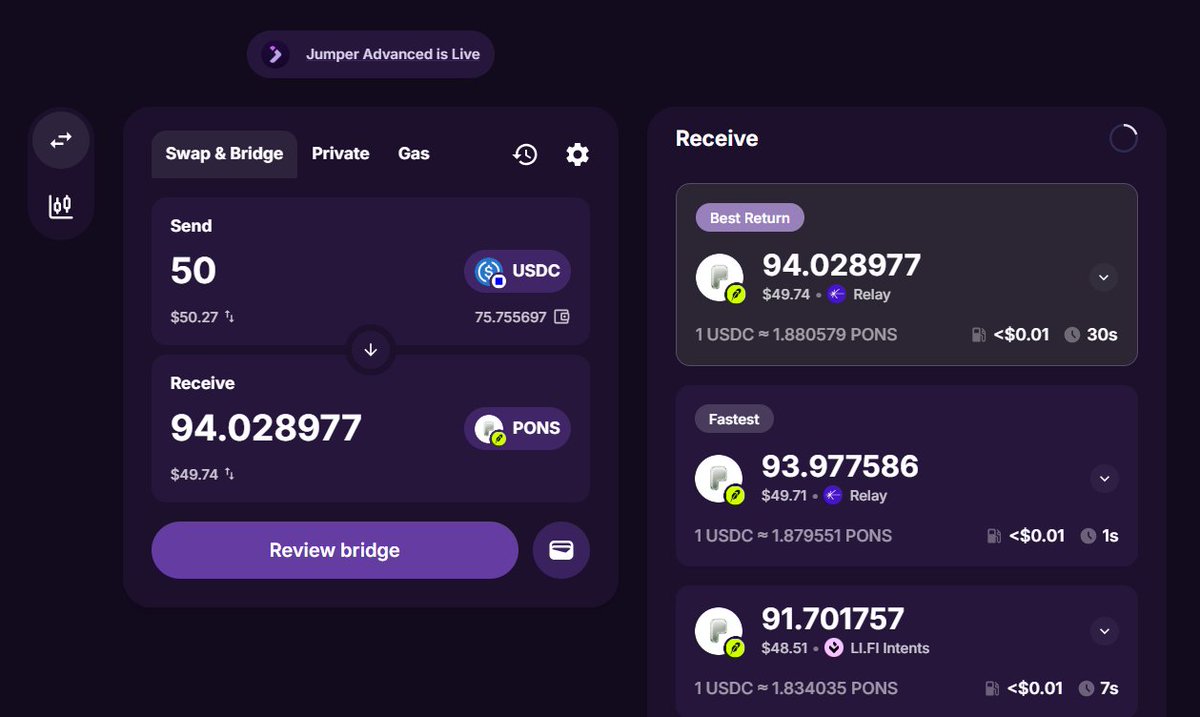The width and height of the screenshot is (1200, 717).
Task: Select the Fastest route card
Action: point(906,476)
